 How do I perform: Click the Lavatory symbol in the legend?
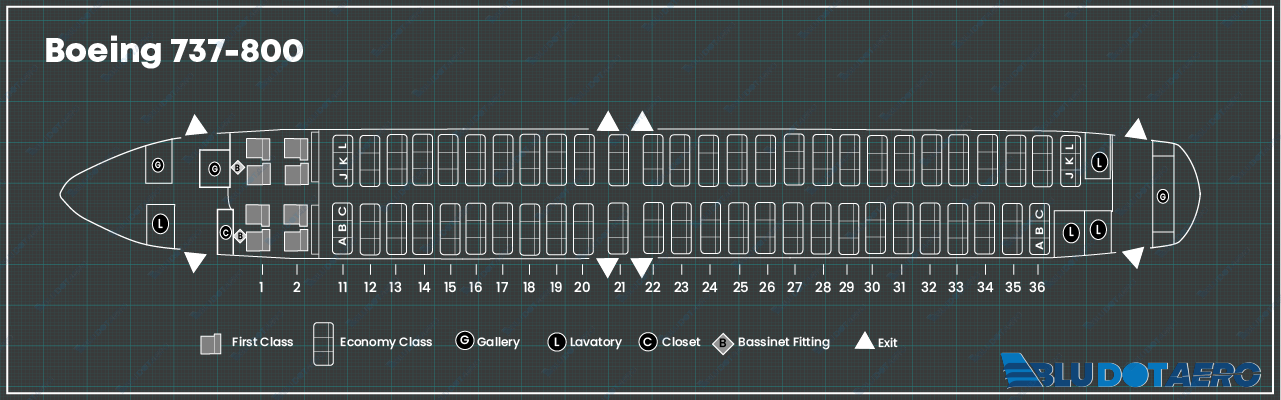(x=557, y=342)
